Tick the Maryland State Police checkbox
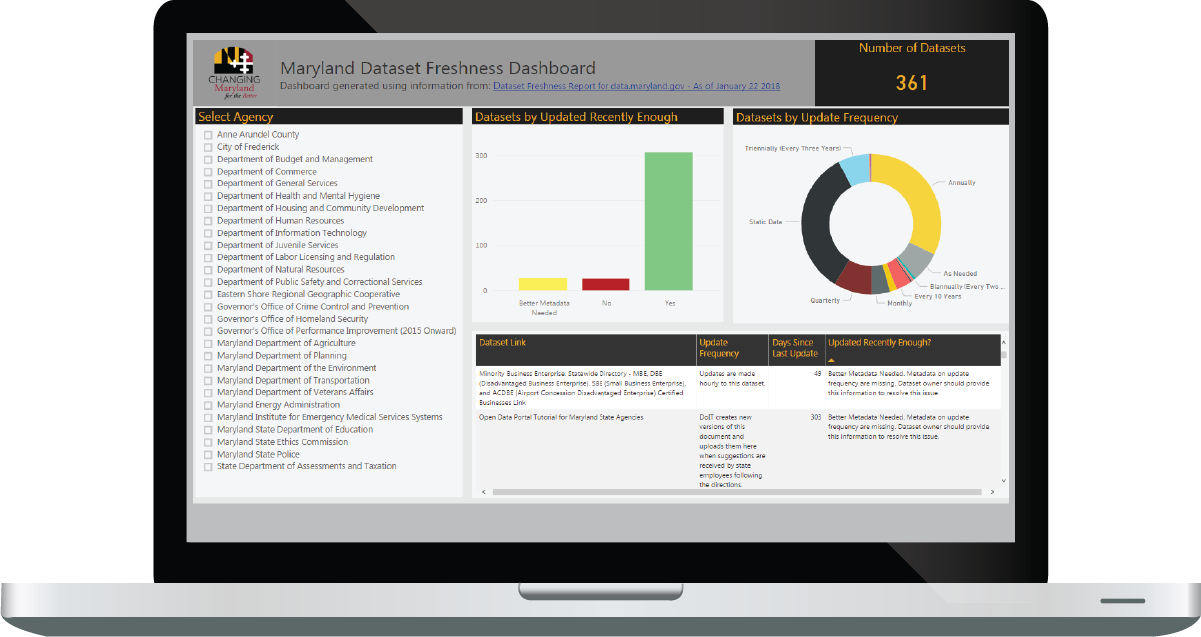The height and width of the screenshot is (637, 1201). pos(208,454)
